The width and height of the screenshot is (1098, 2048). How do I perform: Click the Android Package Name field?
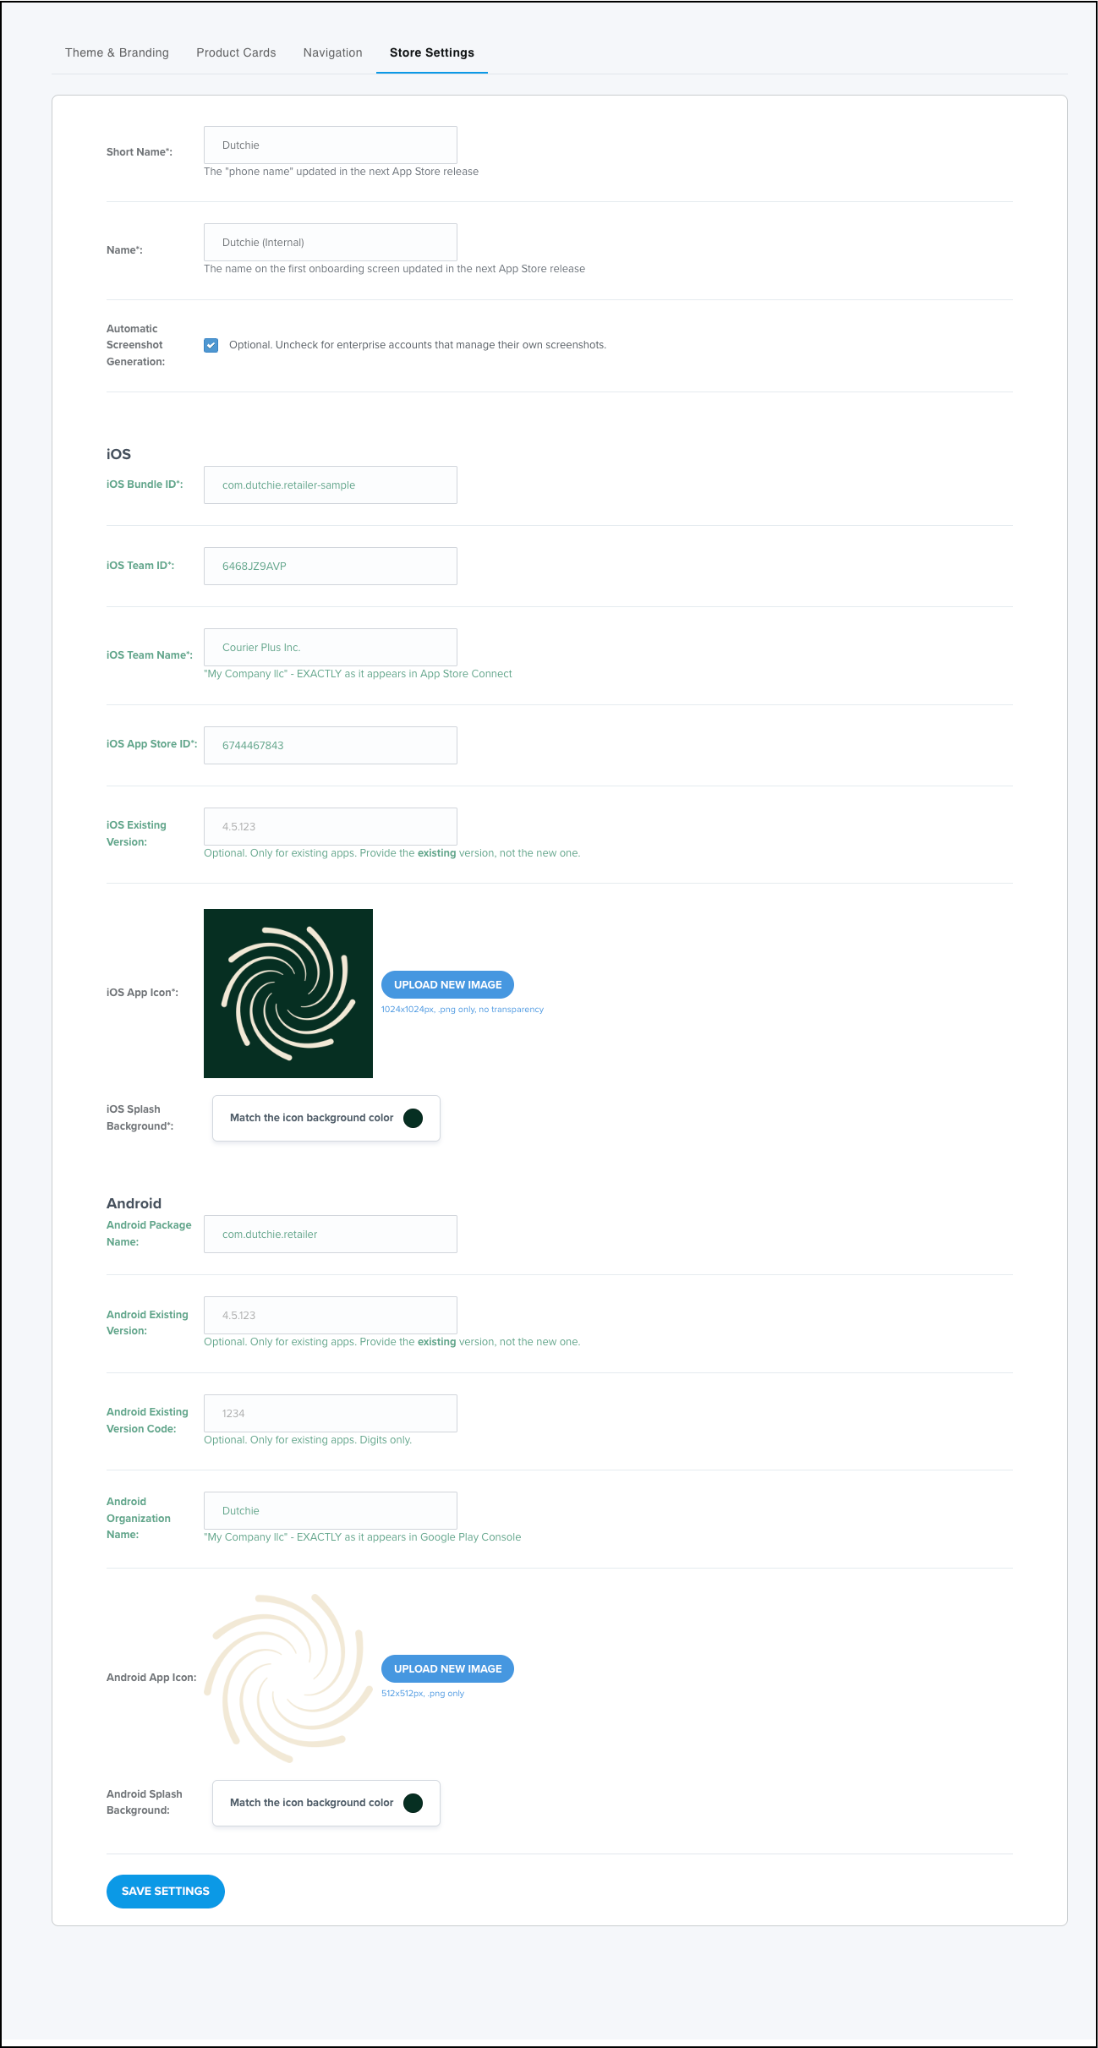click(331, 1234)
